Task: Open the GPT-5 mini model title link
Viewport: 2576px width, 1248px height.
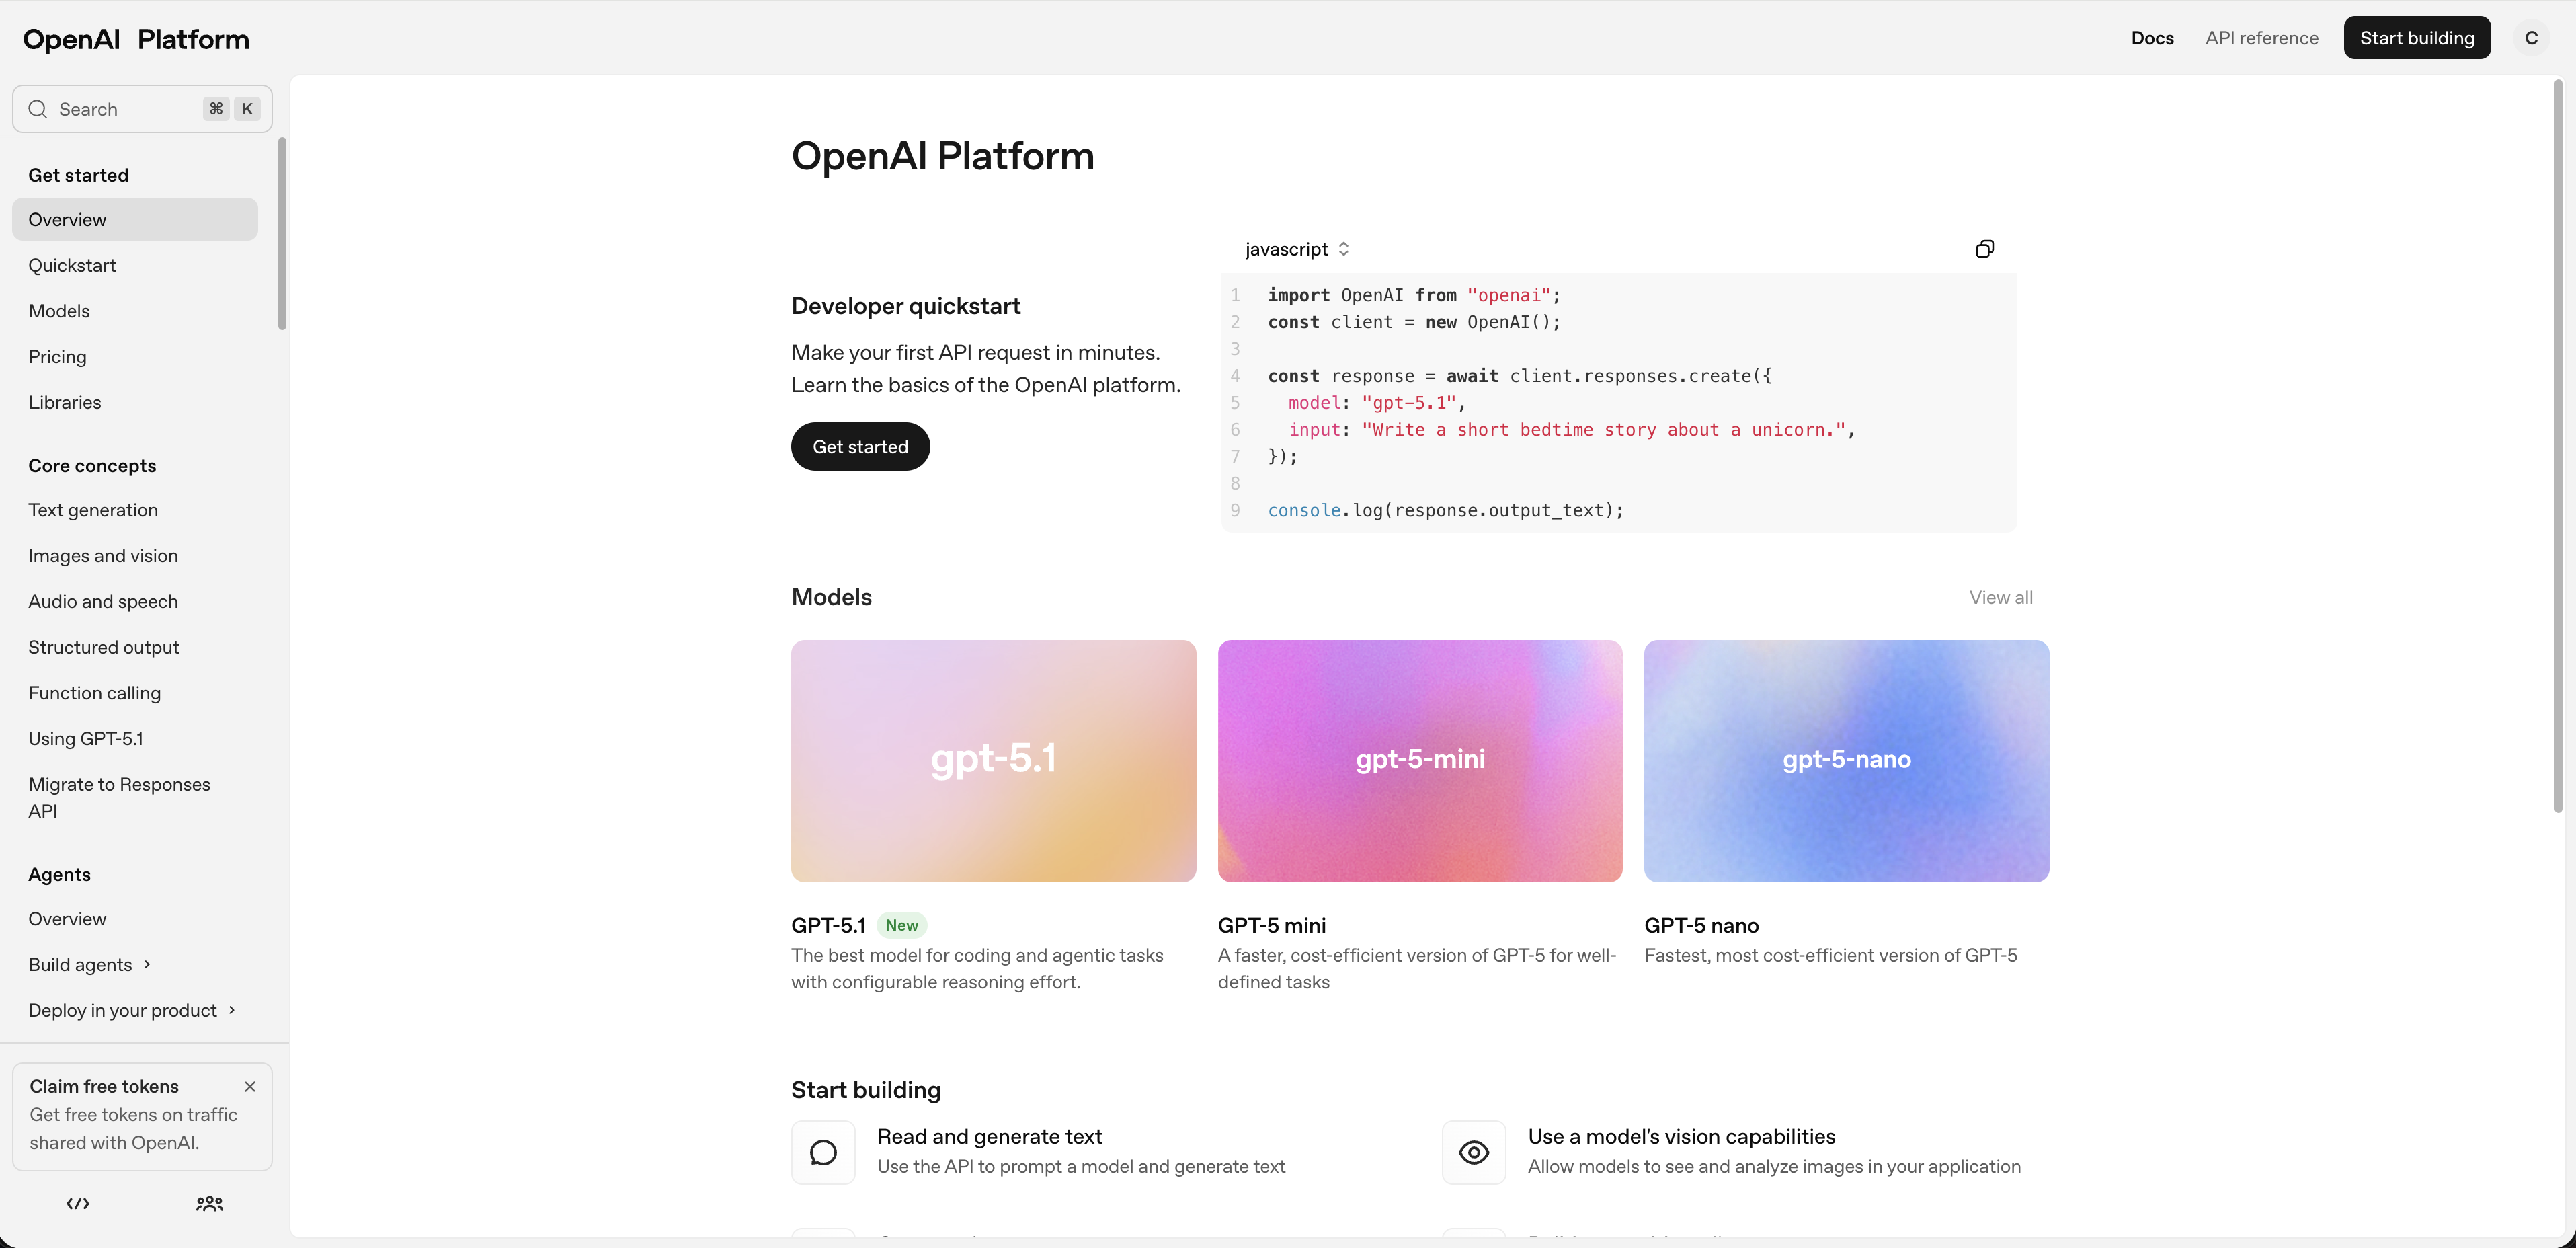Action: point(1272,925)
